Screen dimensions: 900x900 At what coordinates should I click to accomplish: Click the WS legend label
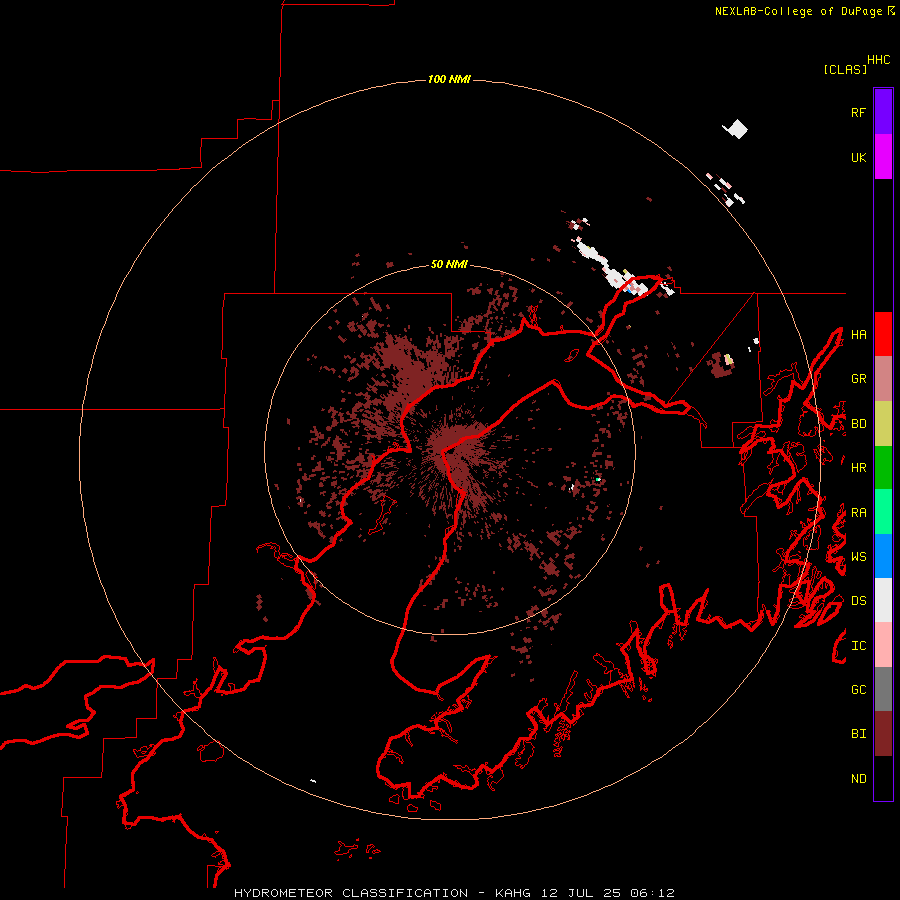(x=858, y=556)
